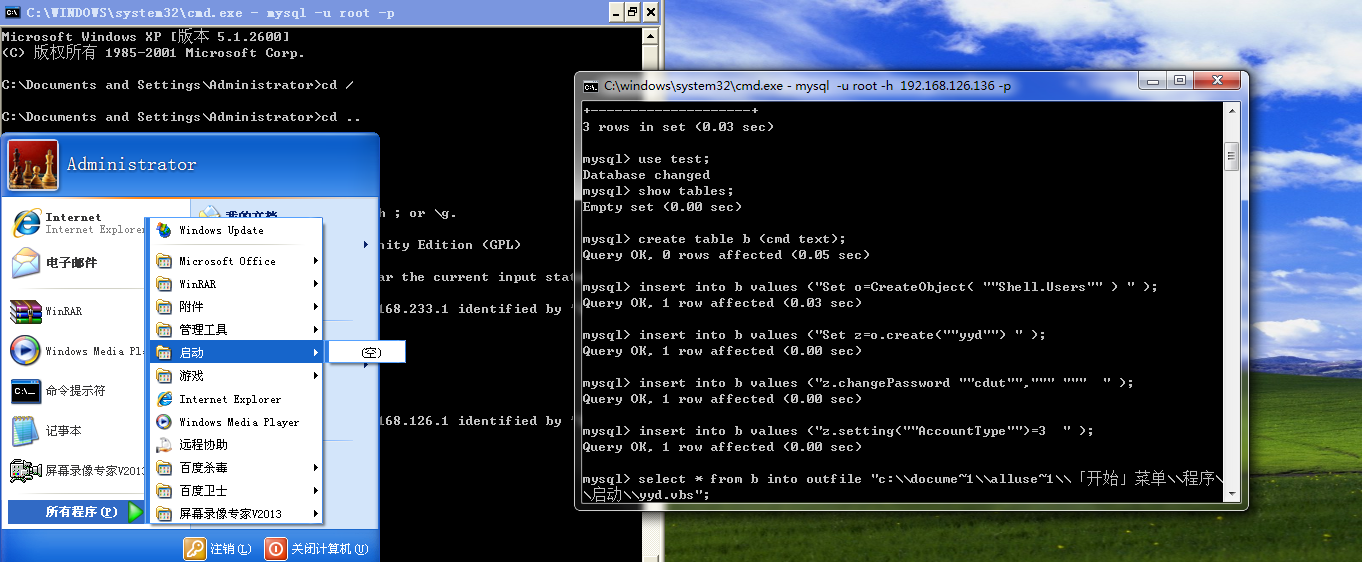Expand the 管理工具 admin tools submenu
This screenshot has height=562, width=1362.
point(237,330)
